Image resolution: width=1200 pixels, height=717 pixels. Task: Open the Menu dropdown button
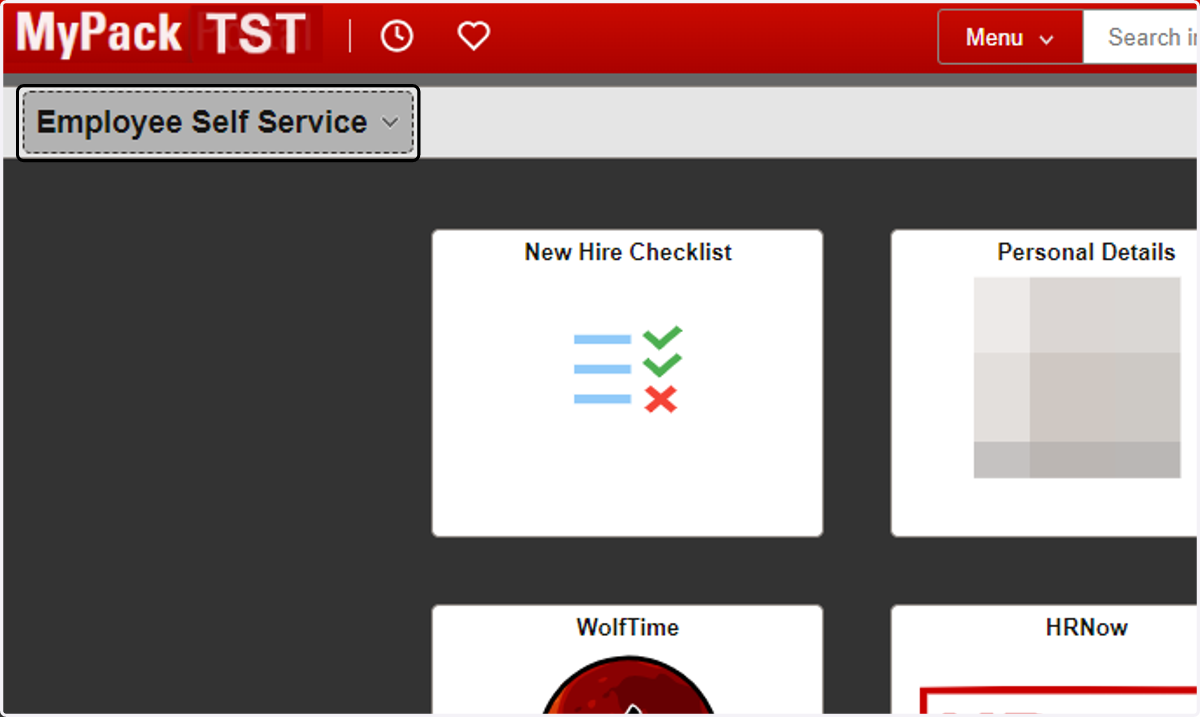(1010, 38)
